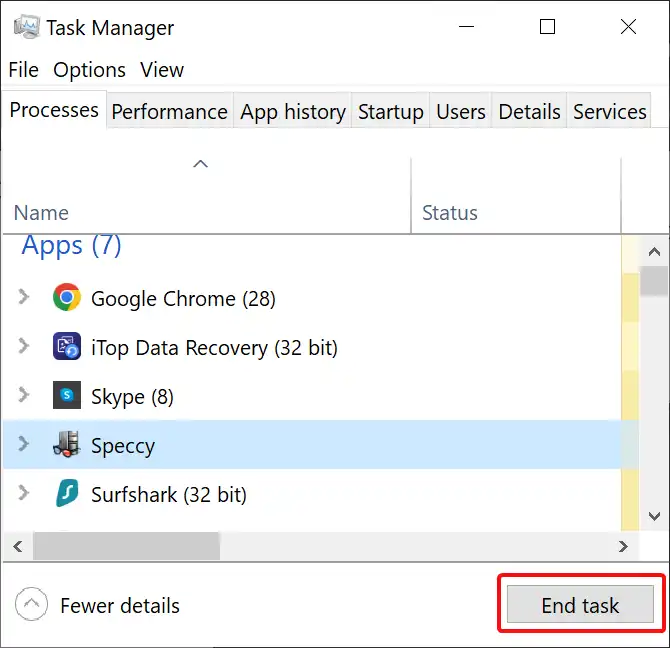Switch to the Performance tab
670x648 pixels.
coord(170,111)
